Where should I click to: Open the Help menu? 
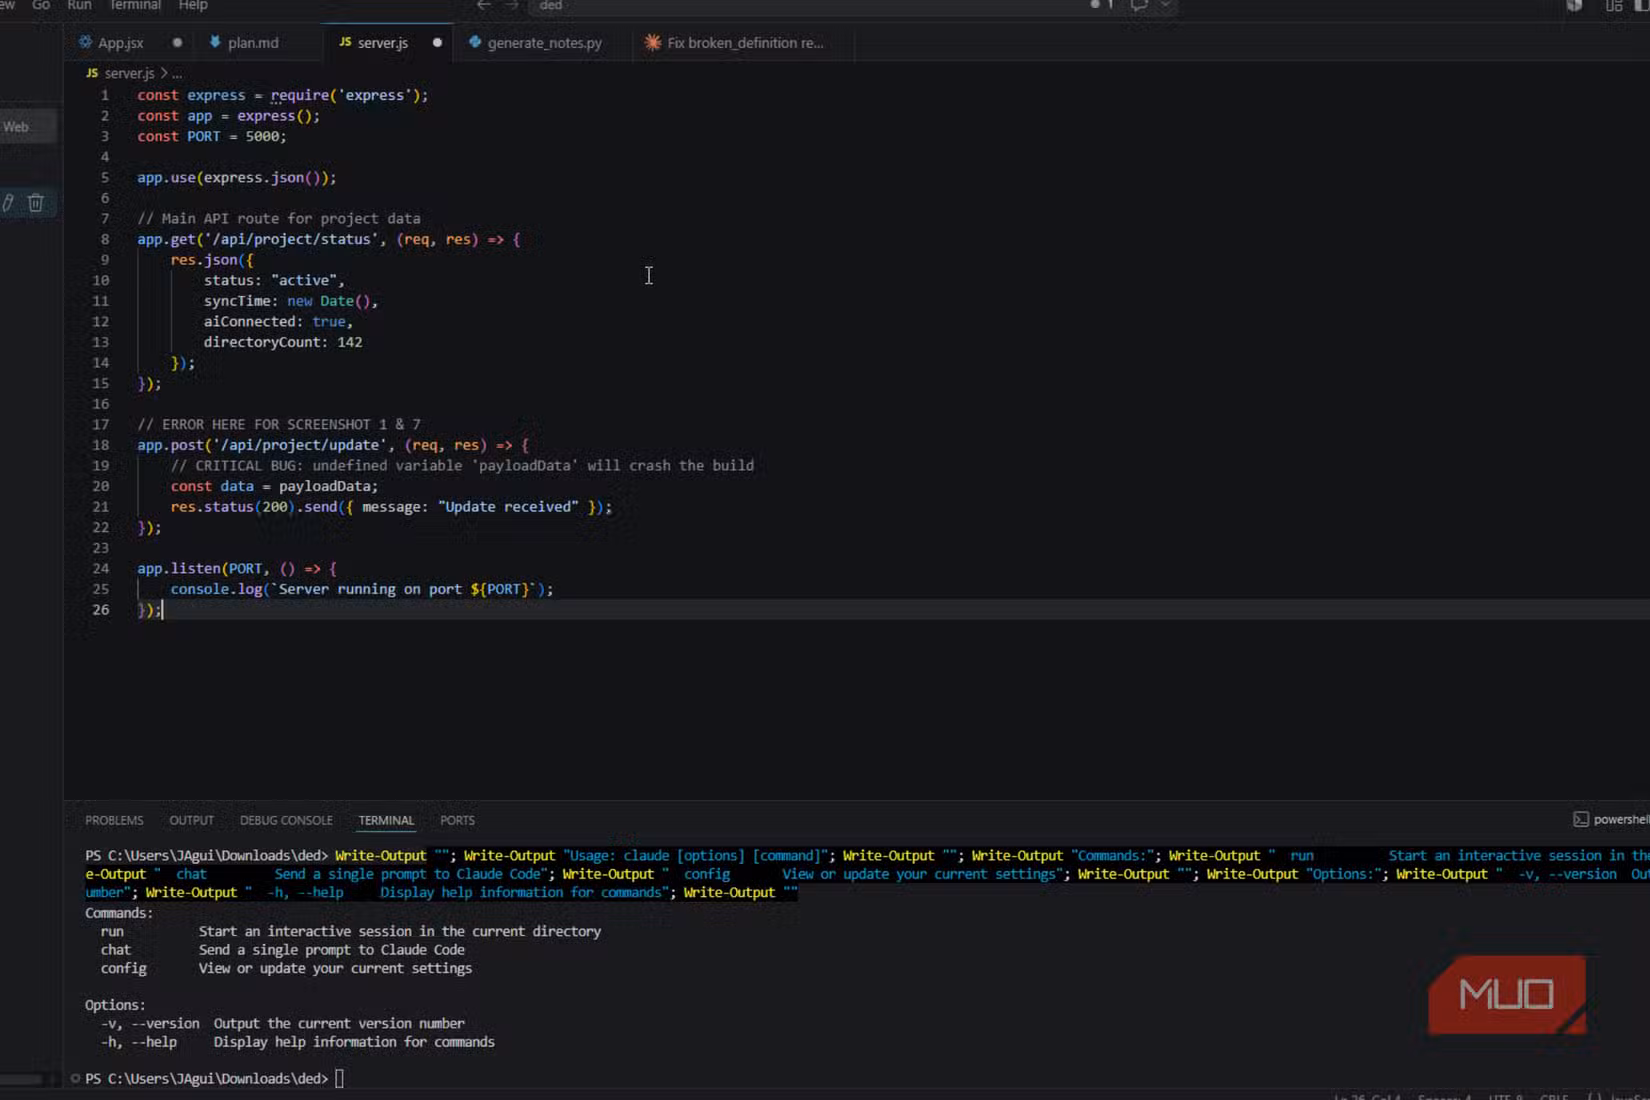[x=193, y=5]
